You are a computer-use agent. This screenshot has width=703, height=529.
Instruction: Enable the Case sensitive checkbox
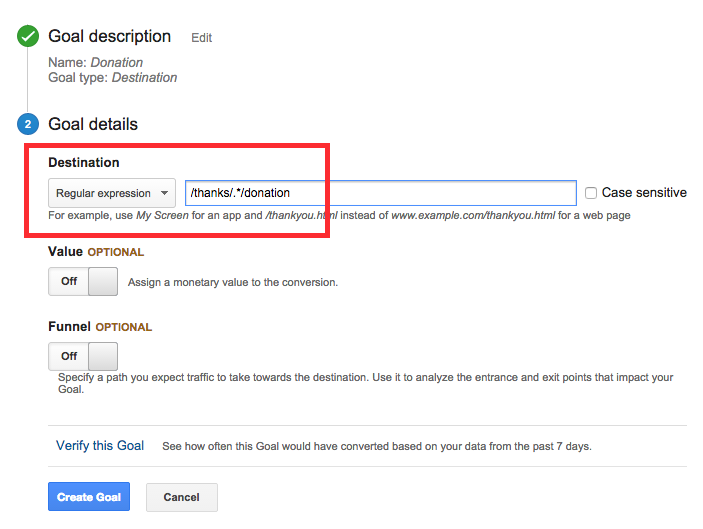click(591, 193)
